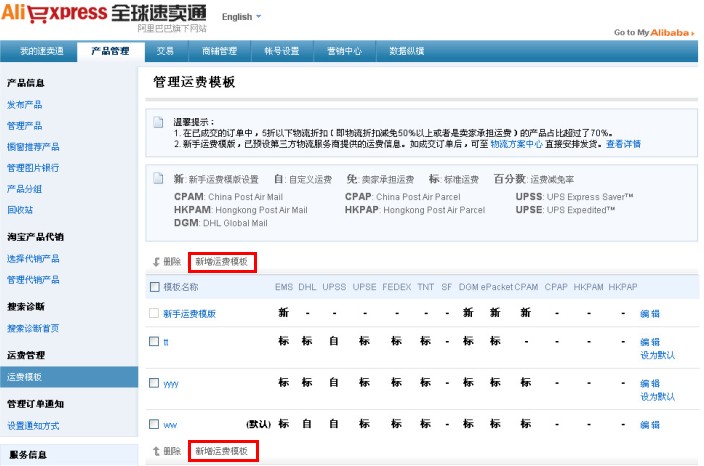Click the document icon beside 温馨提示
Viewport: 704px width, 466px height.
[158, 122]
